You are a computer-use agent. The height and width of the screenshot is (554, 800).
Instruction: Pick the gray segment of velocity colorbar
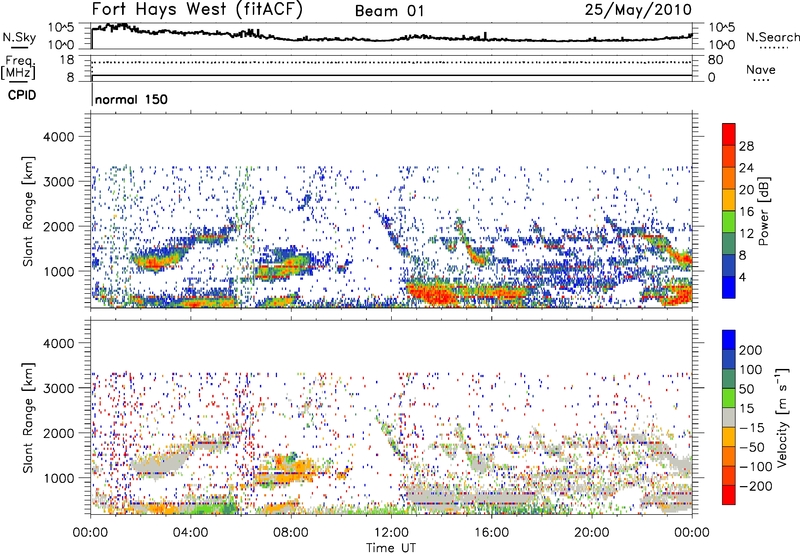point(729,417)
